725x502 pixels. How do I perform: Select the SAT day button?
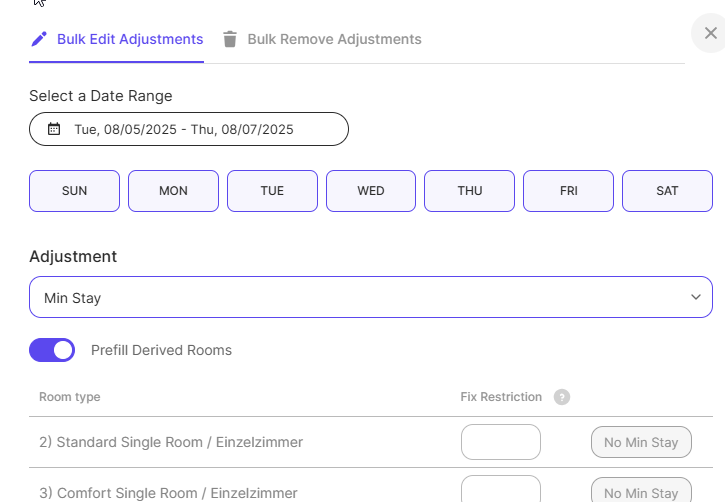click(x=667, y=191)
